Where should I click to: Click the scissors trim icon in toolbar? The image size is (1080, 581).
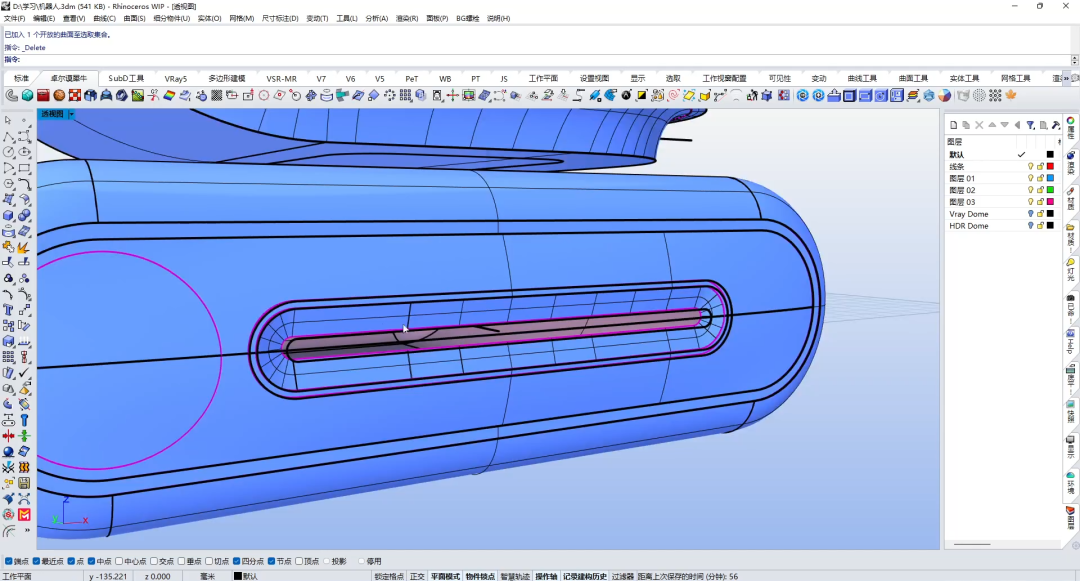(x=153, y=96)
